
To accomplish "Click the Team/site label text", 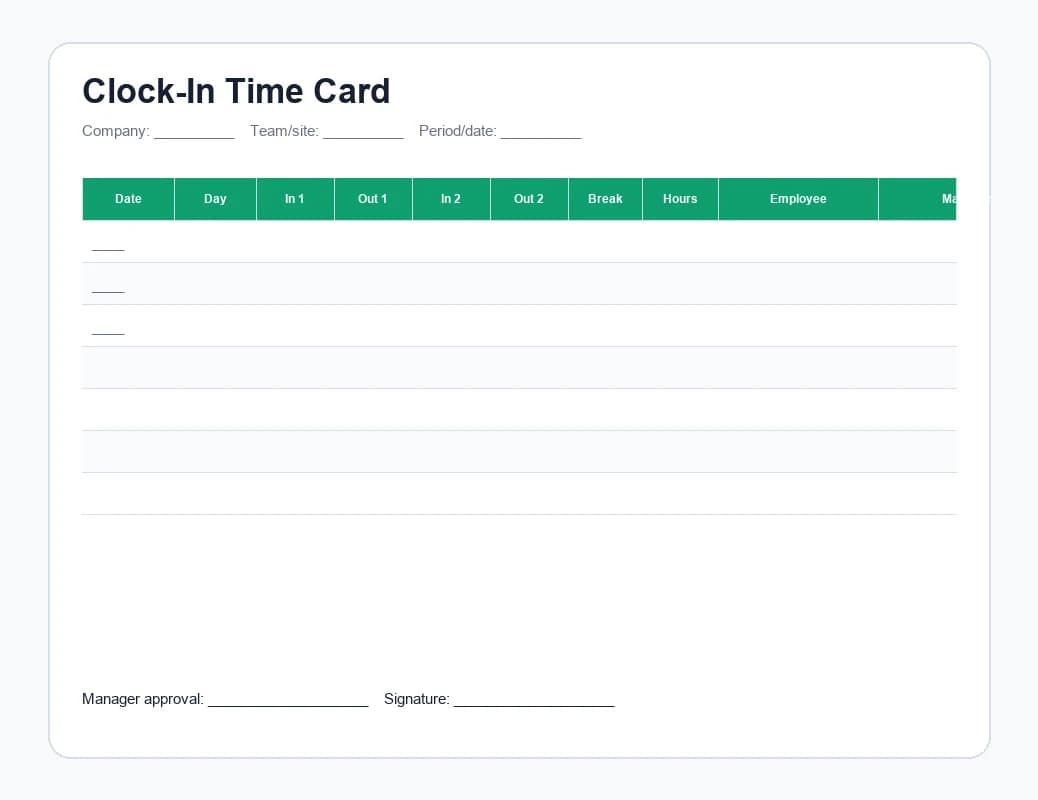I will 284,131.
